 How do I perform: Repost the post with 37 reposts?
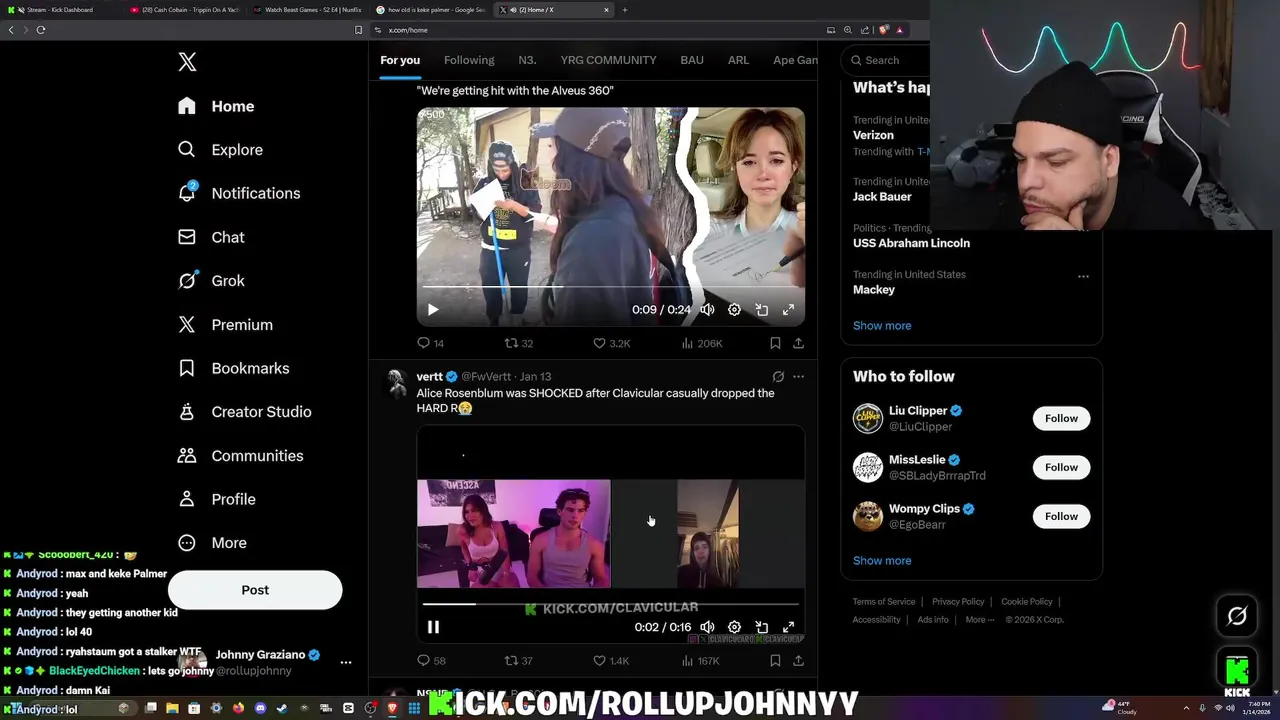coord(518,661)
